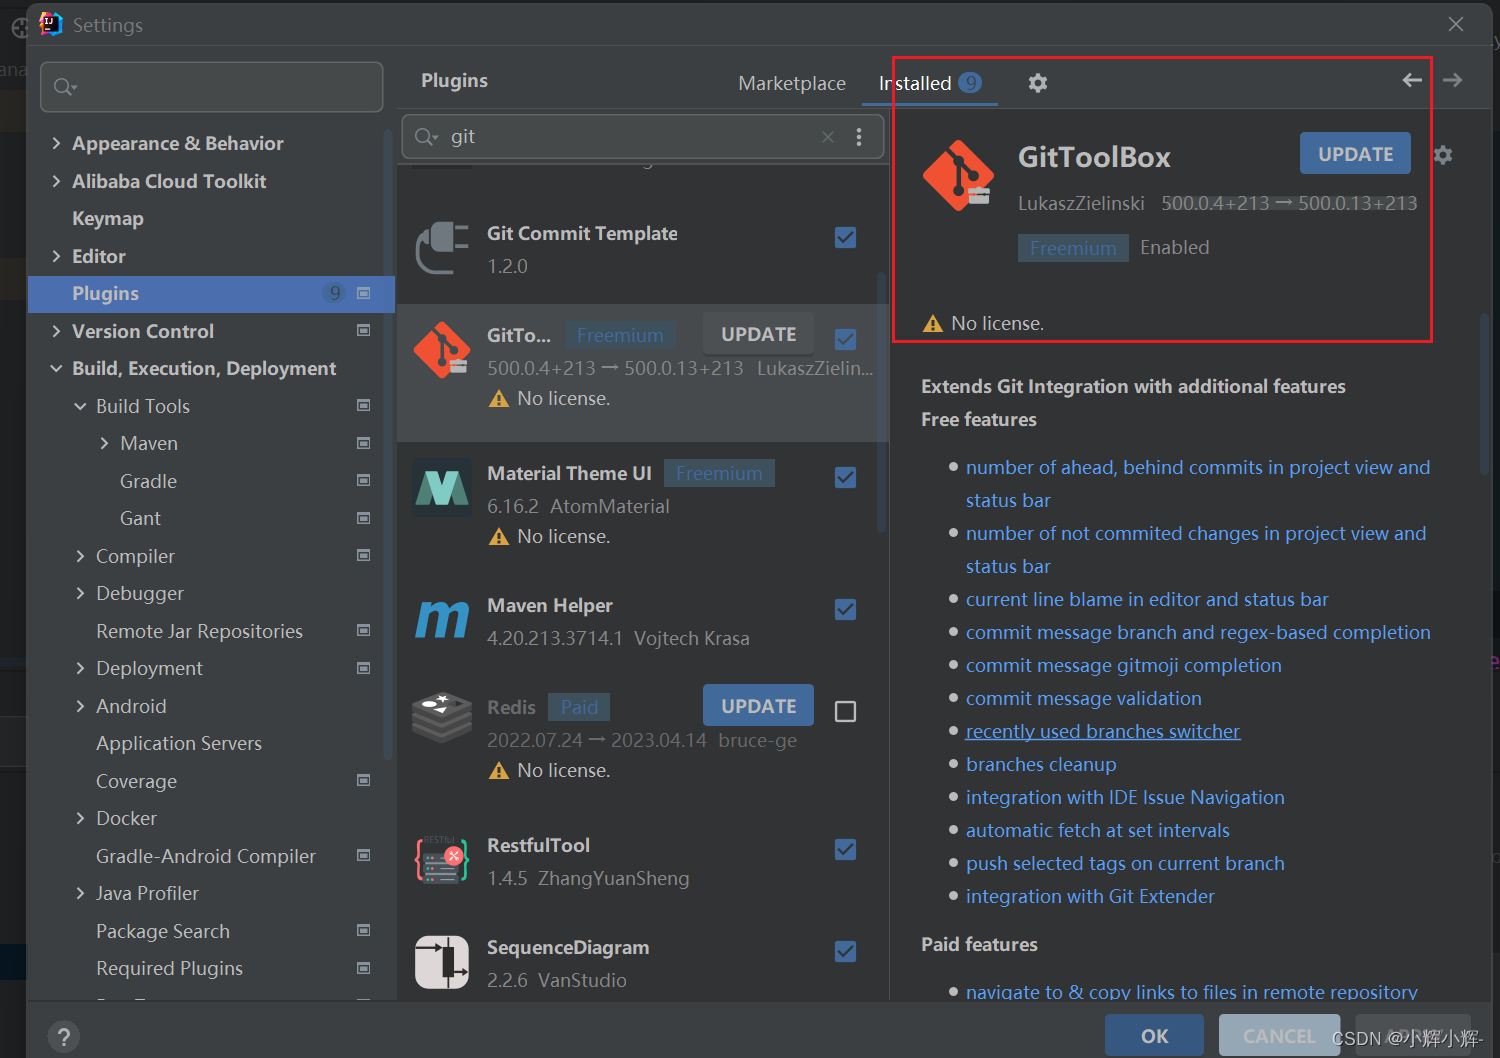1500x1058 pixels.
Task: Click the CANCEL button
Action: (x=1279, y=1036)
